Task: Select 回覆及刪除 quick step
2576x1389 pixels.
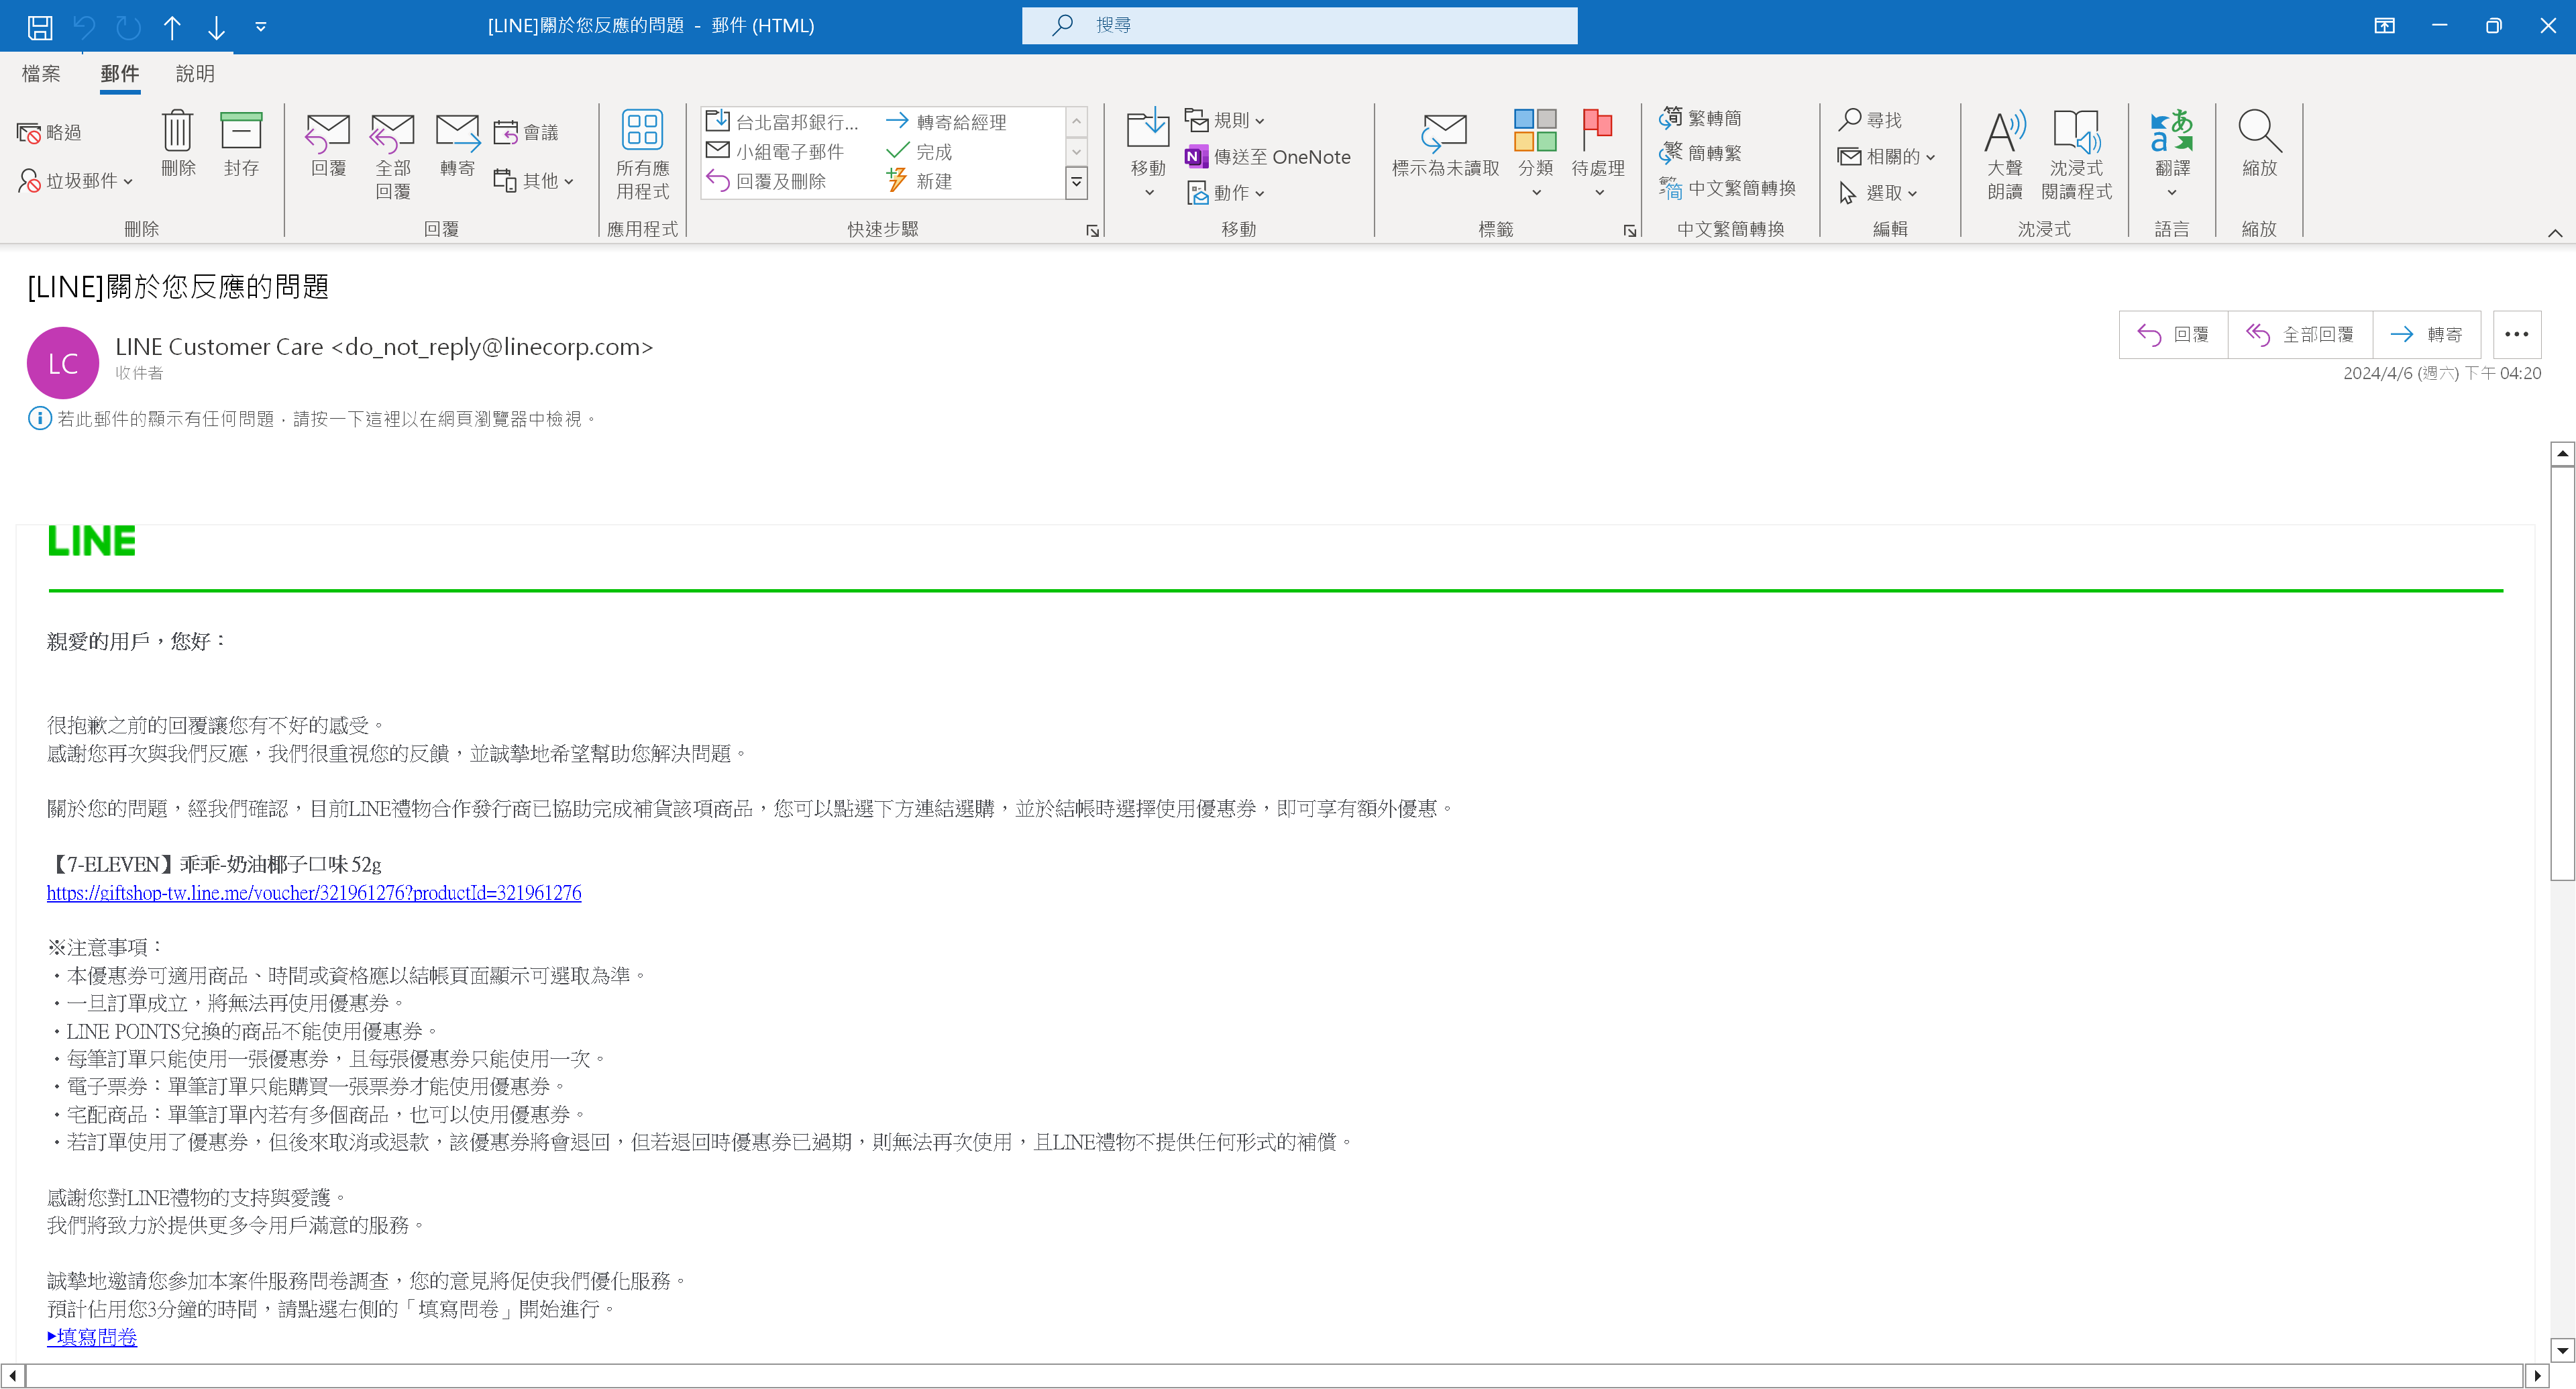Action: tap(767, 181)
